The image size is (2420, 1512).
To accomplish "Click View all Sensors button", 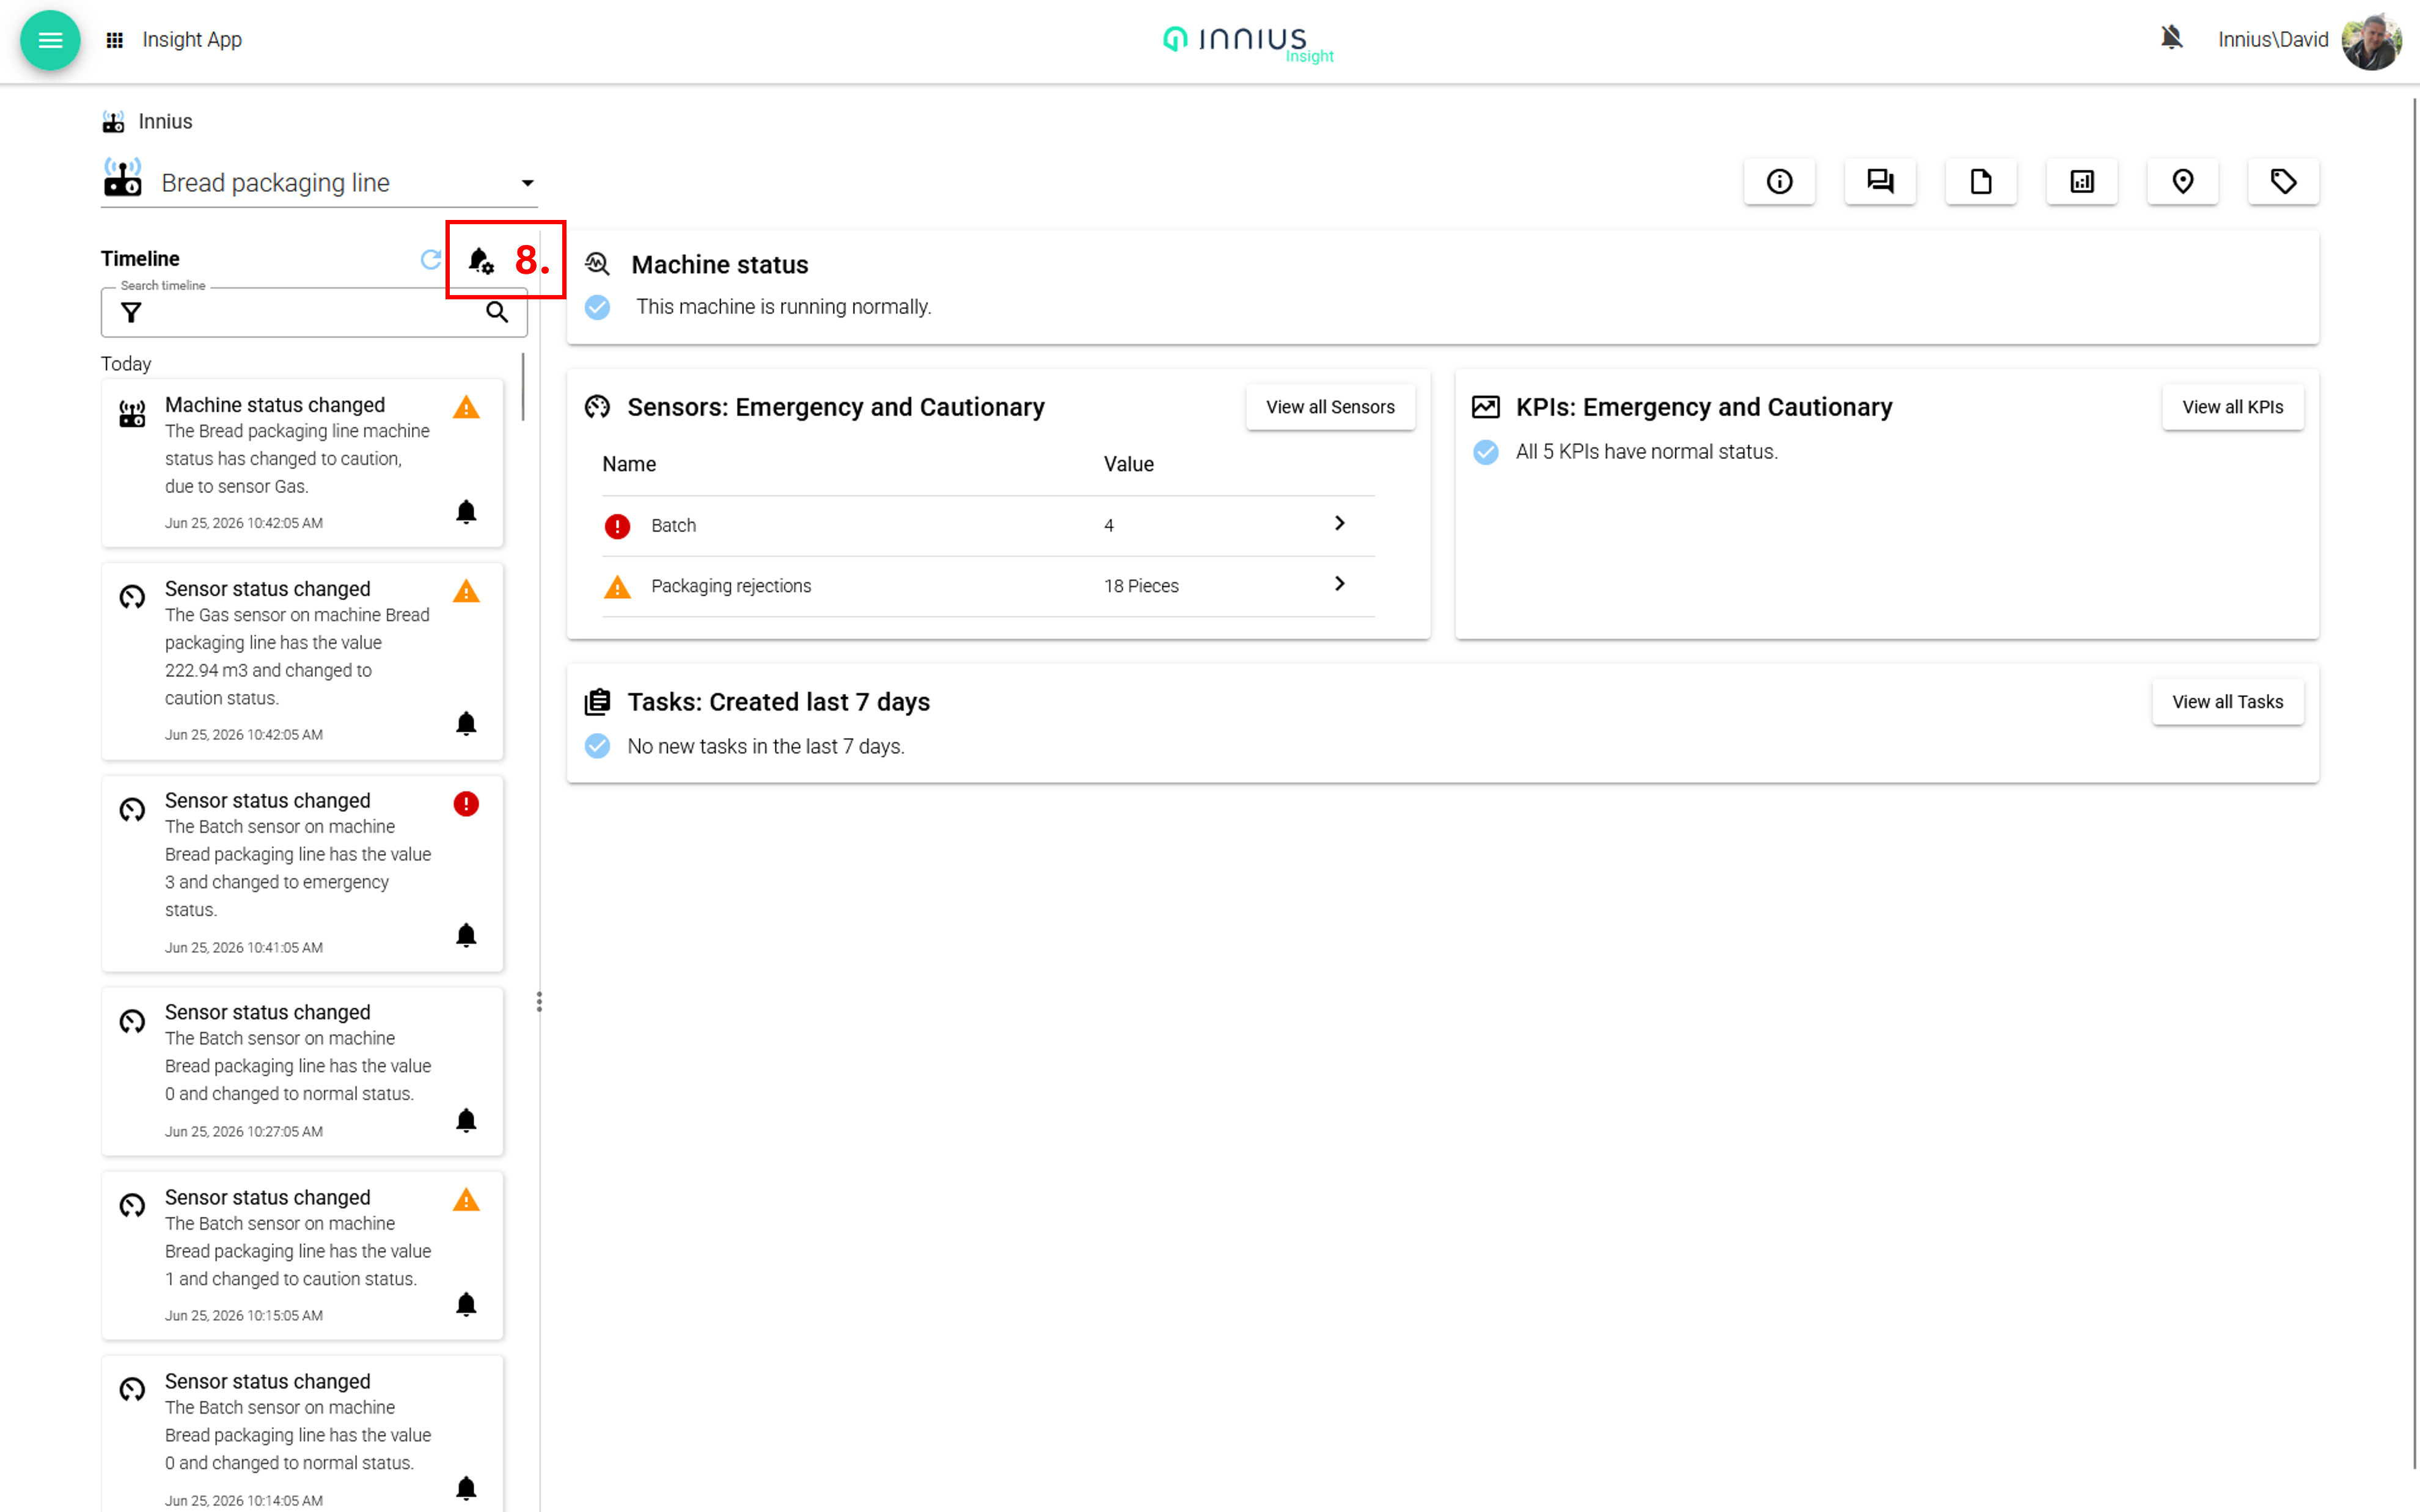I will pyautogui.click(x=1330, y=407).
